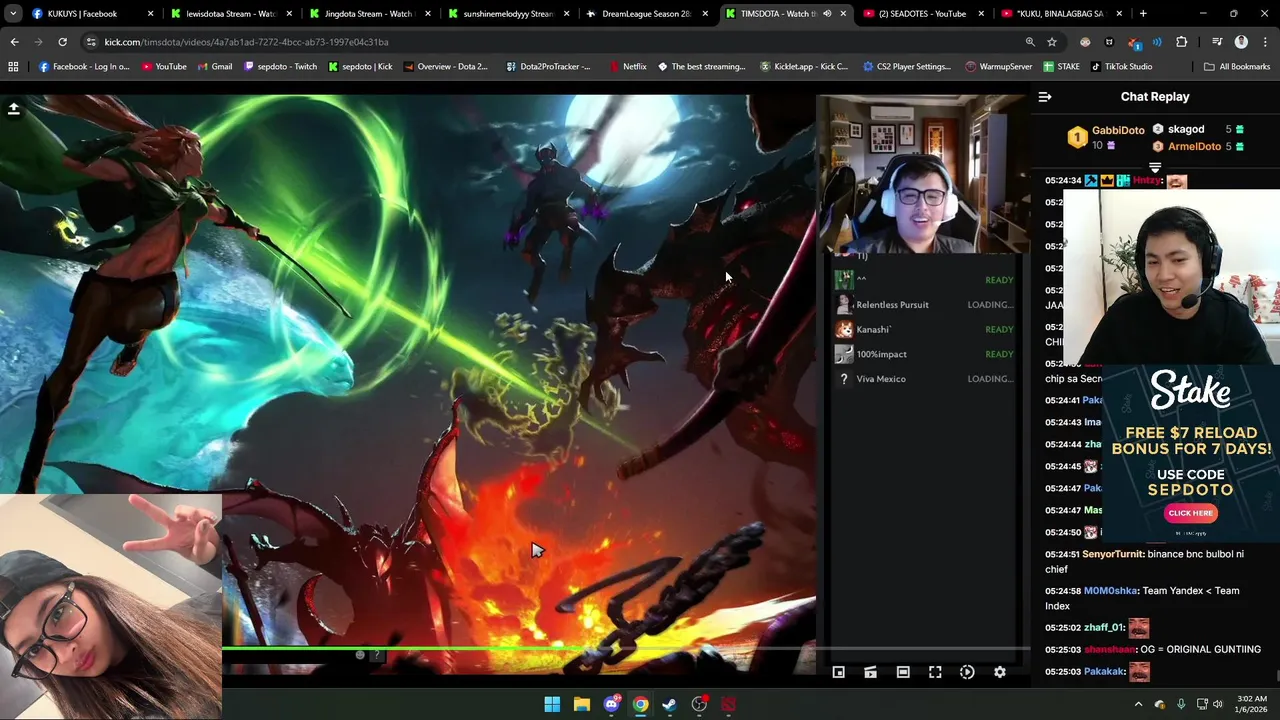Viewport: 1280px width, 720px height.
Task: Go back to previous browser page
Action: click(14, 42)
